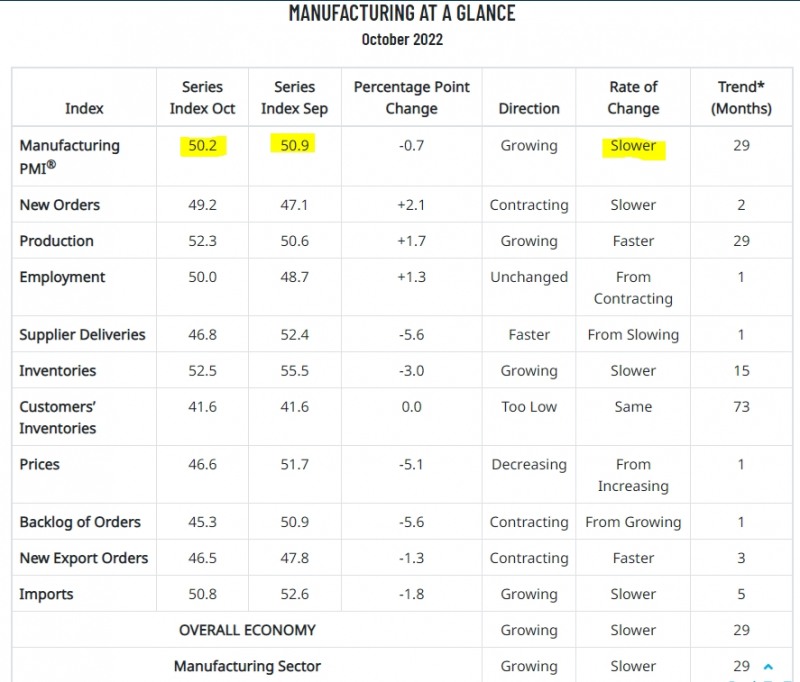Select the trend value 73
The image size is (800, 682).
point(741,407)
